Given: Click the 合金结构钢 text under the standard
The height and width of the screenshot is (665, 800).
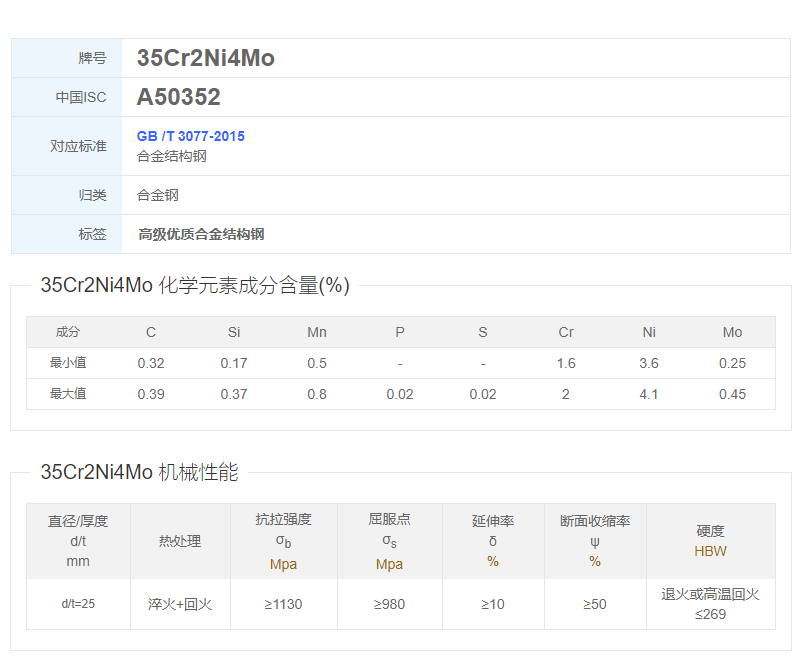Looking at the screenshot, I should pyautogui.click(x=172, y=156).
